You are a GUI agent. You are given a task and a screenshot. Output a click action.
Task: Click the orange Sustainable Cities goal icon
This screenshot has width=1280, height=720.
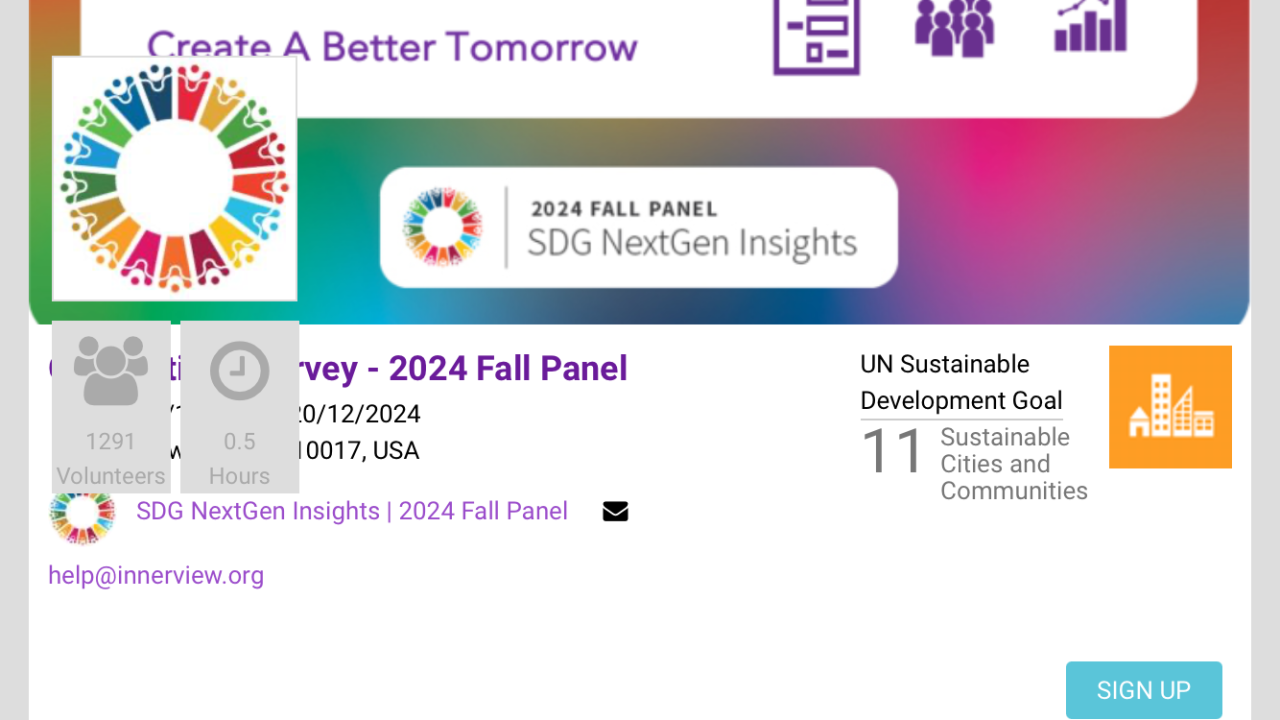pyautogui.click(x=1170, y=407)
